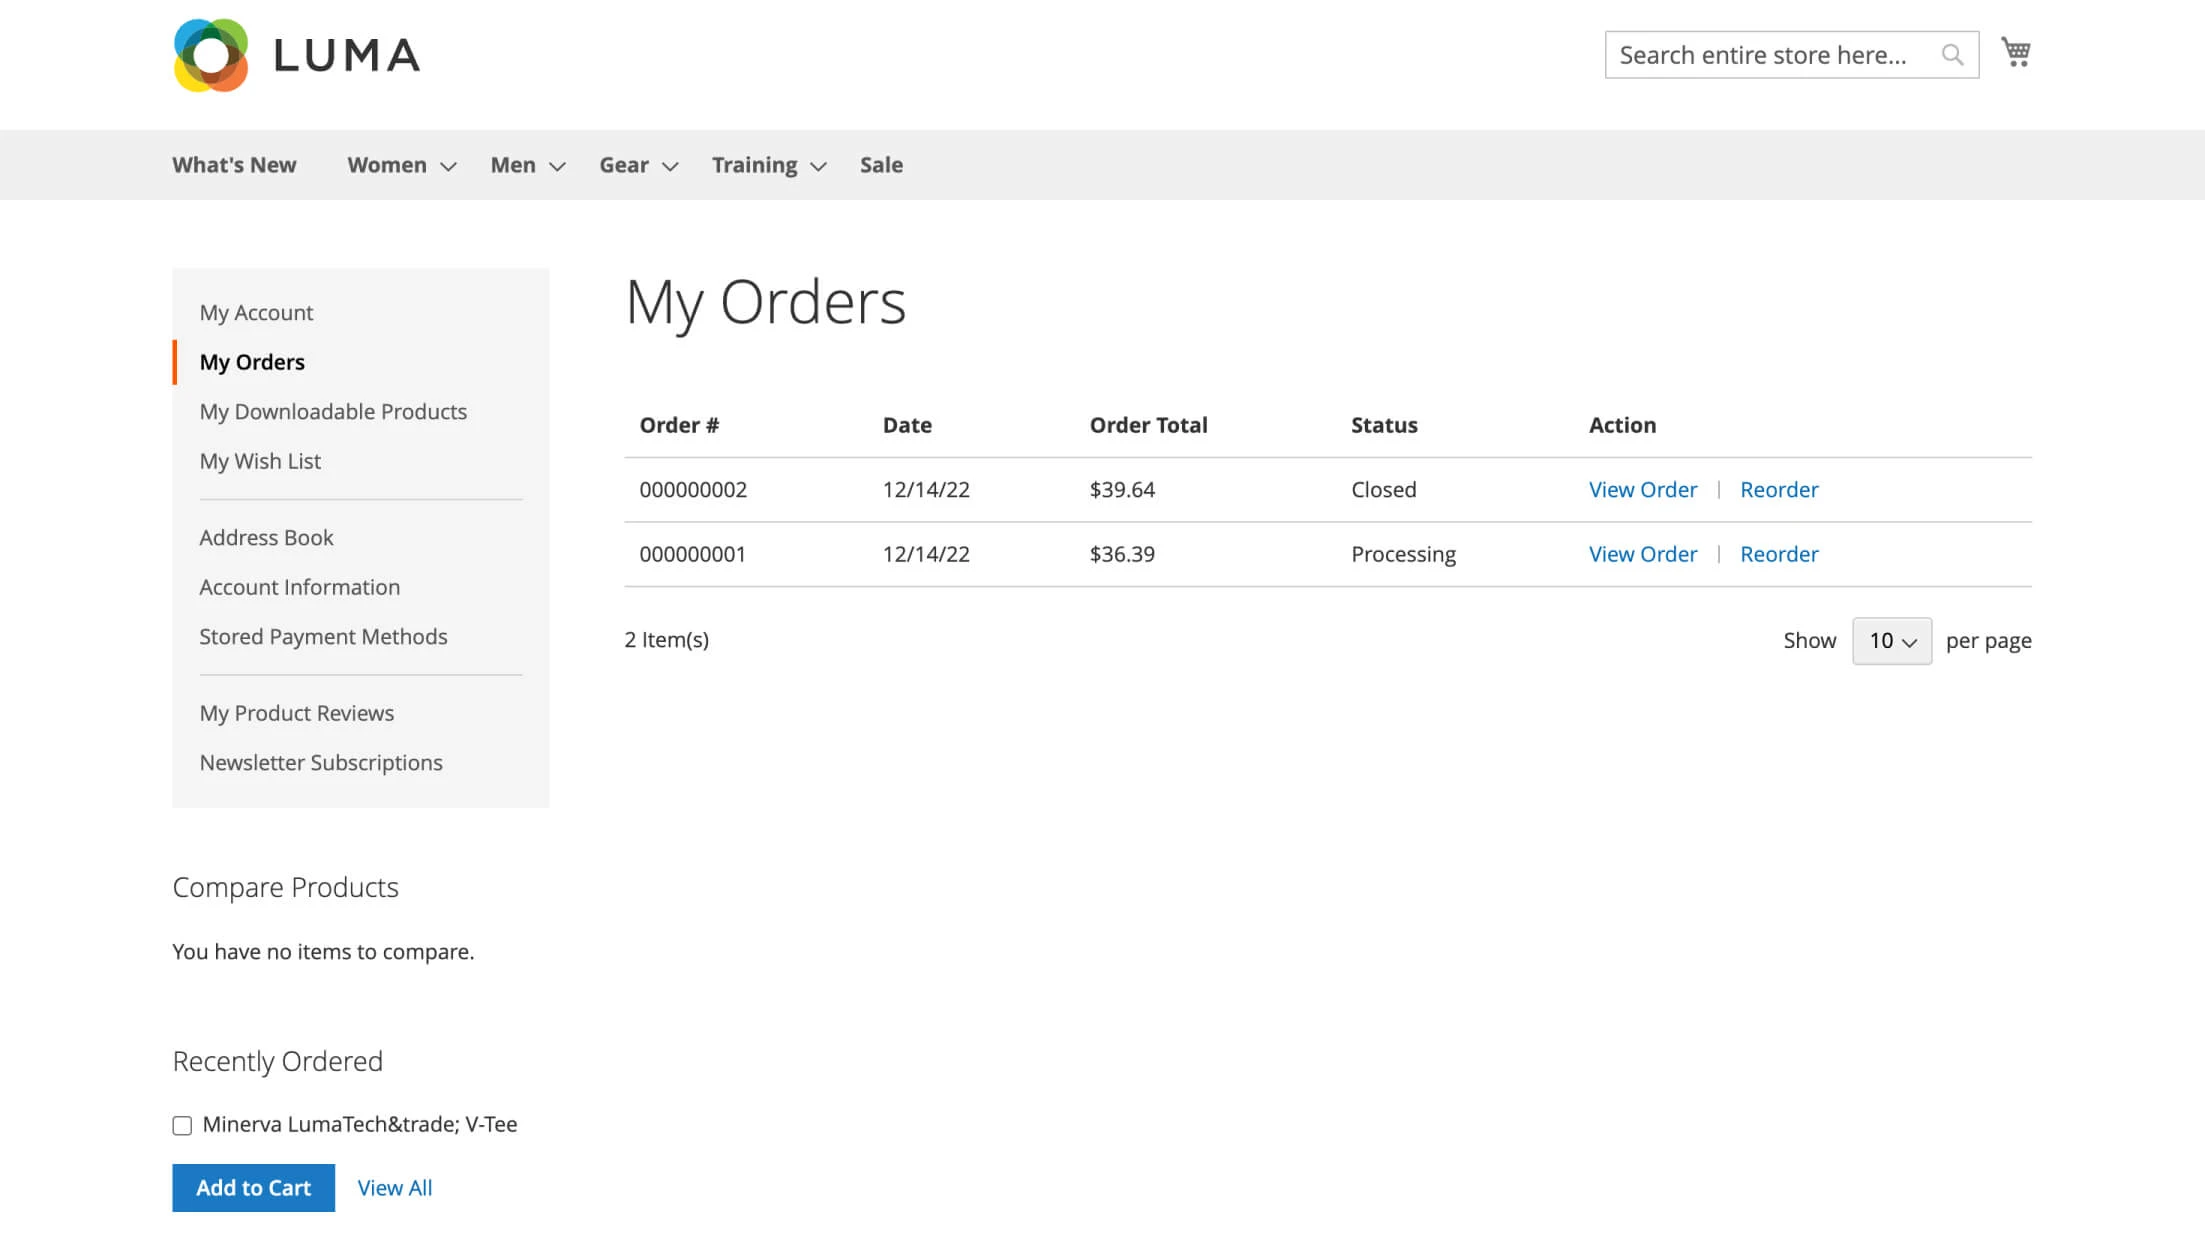Click the Luma logo
Screen dimensions: 2205x1245
click(296, 55)
